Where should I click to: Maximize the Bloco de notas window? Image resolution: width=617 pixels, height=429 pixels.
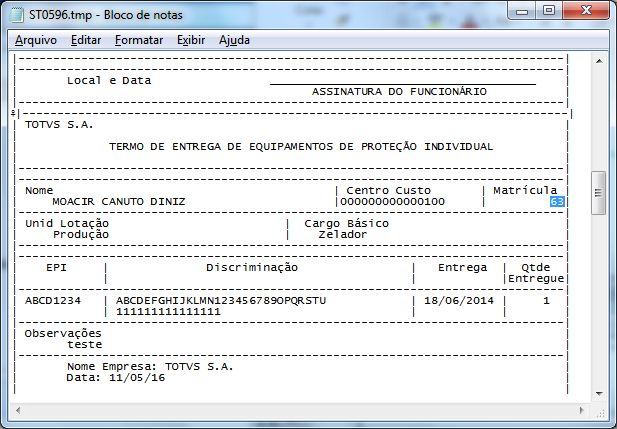(x=549, y=11)
